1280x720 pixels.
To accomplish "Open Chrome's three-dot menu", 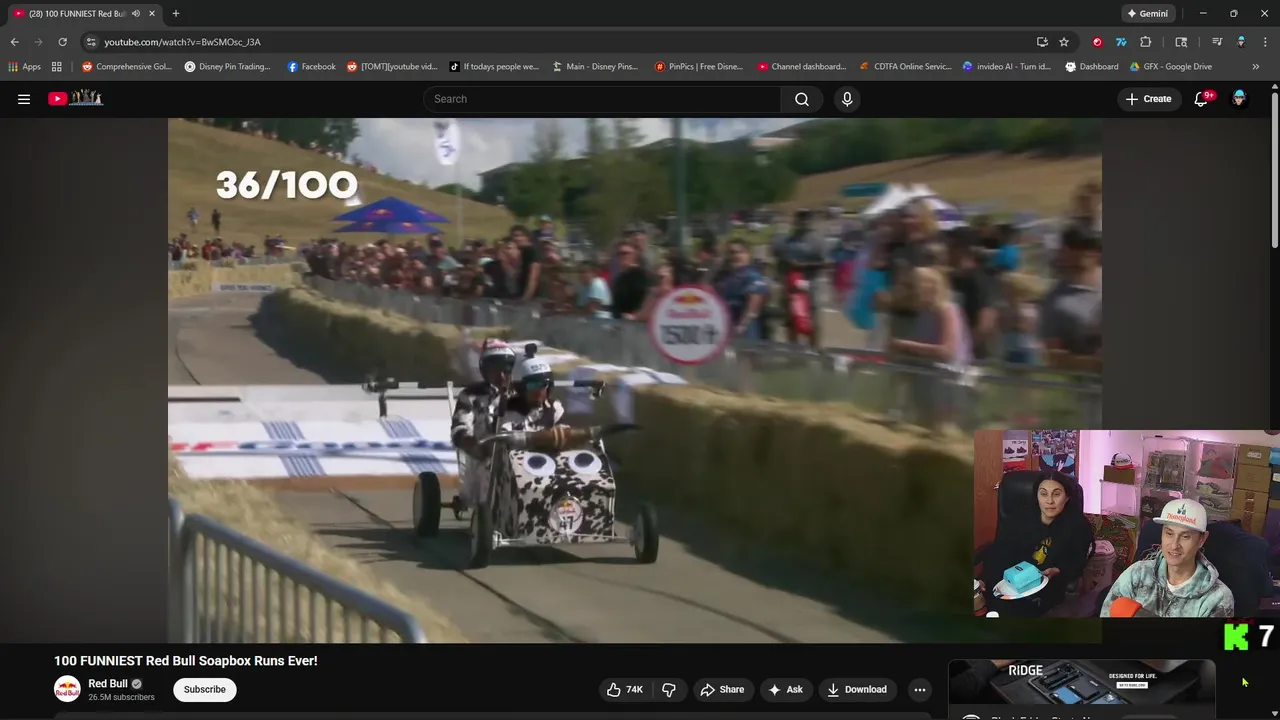I will tap(1265, 42).
